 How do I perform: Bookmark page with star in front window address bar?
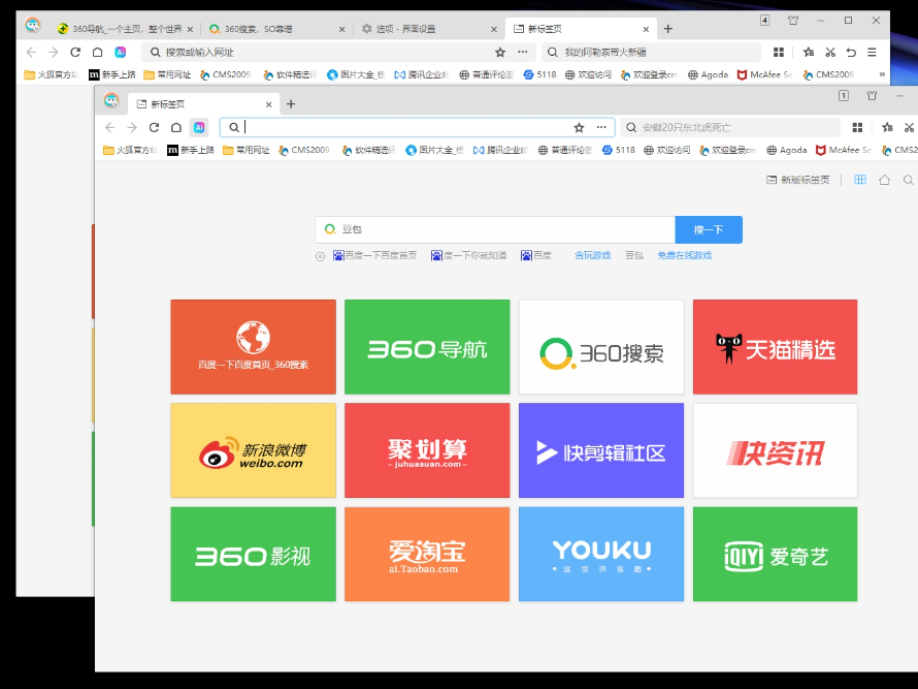tap(579, 127)
